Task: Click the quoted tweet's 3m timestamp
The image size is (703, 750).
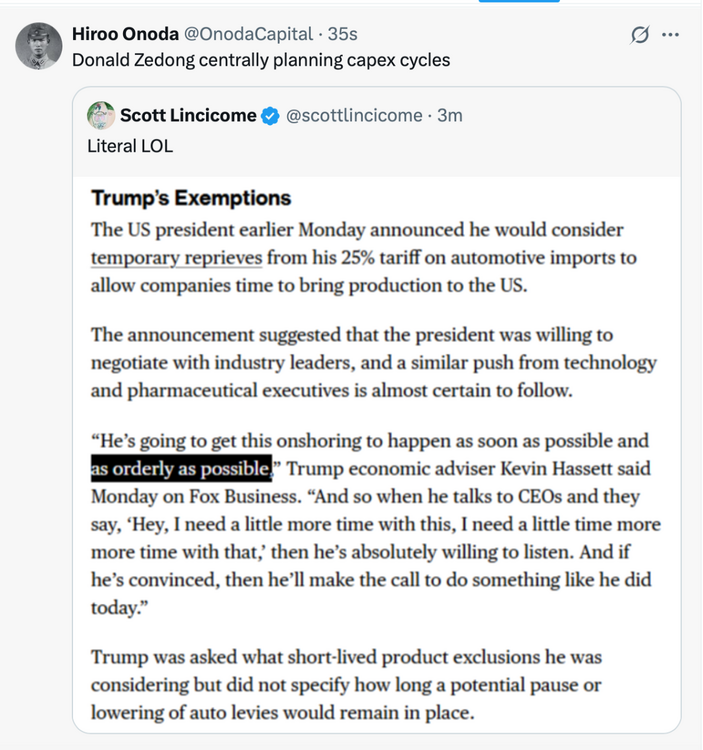Action: click(x=450, y=115)
